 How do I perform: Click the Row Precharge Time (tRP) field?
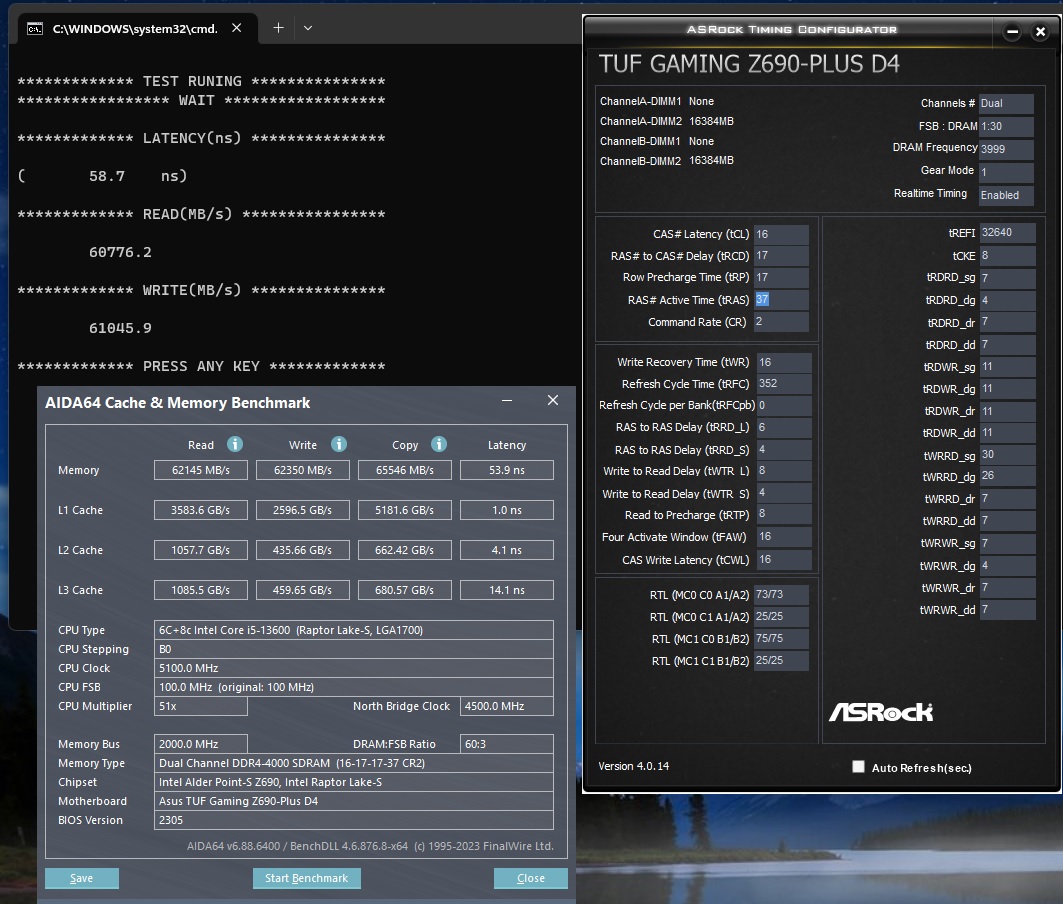point(782,277)
